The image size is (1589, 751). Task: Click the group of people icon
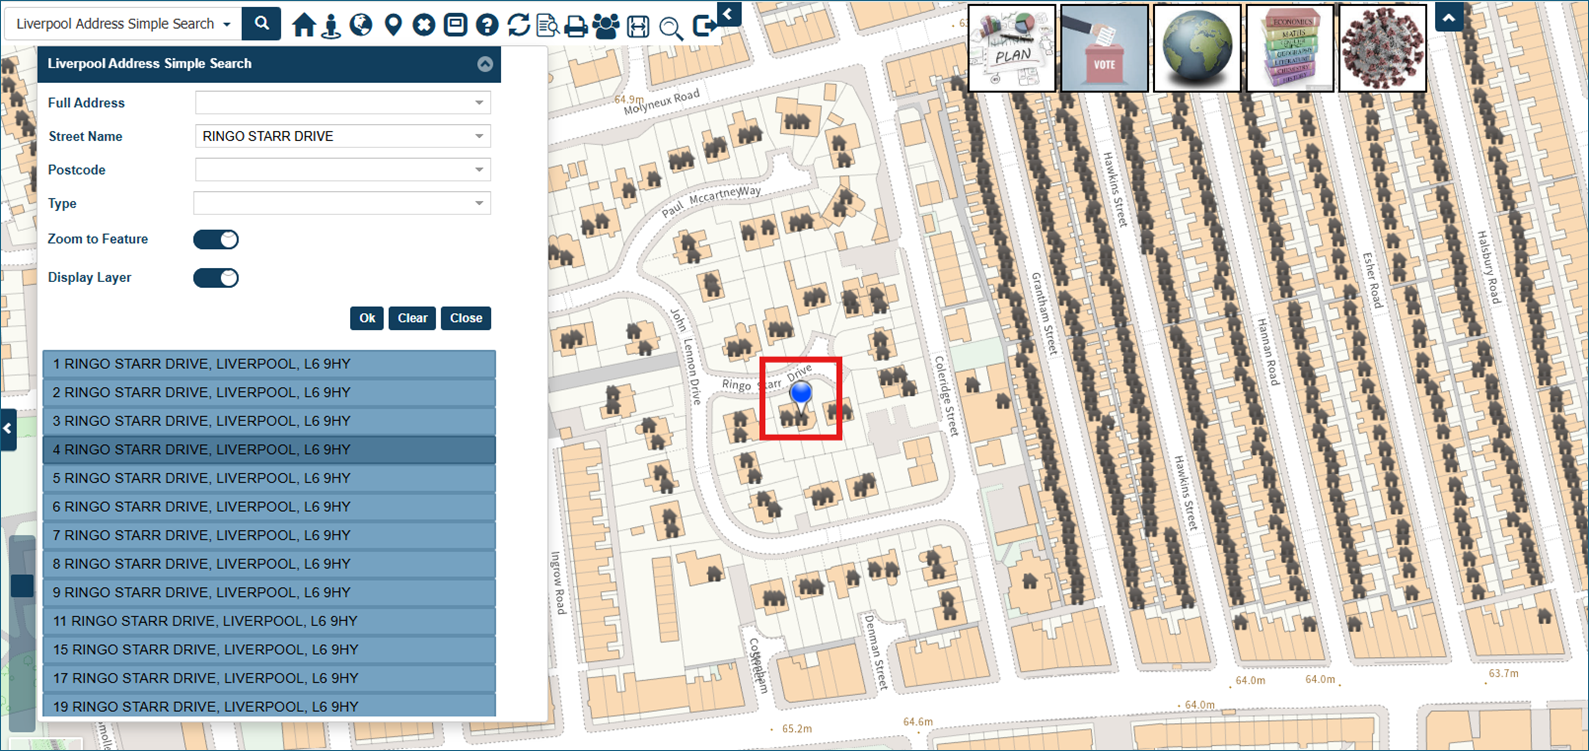point(606,26)
